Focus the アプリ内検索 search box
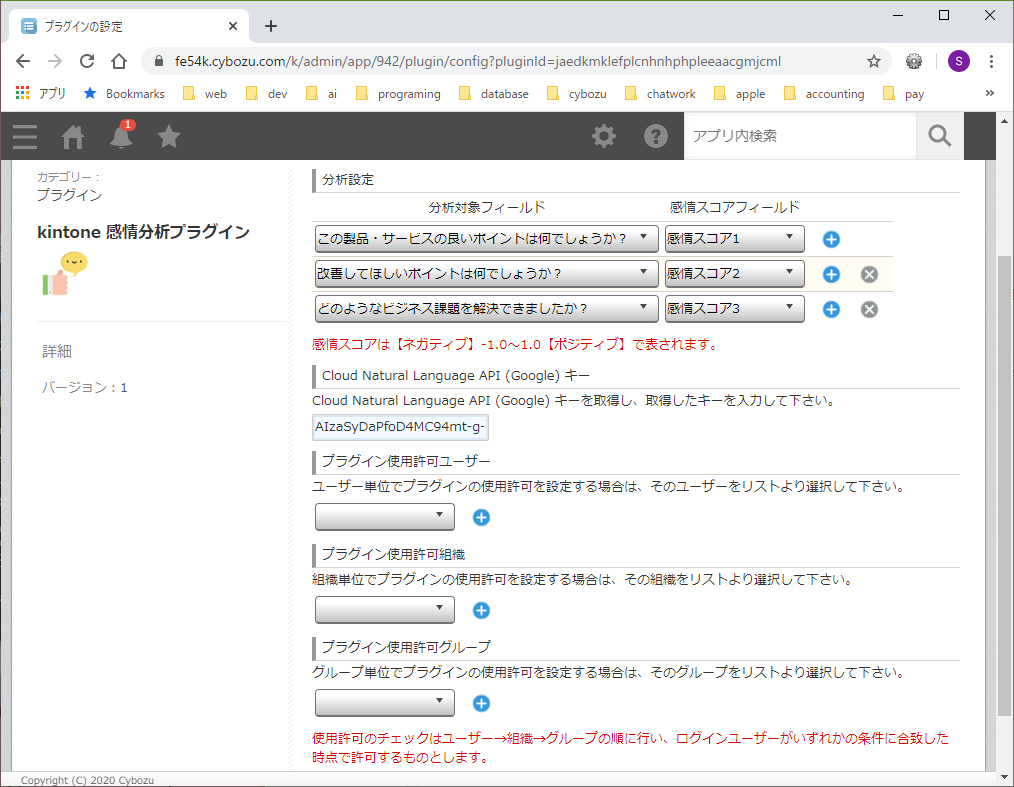 [801, 136]
